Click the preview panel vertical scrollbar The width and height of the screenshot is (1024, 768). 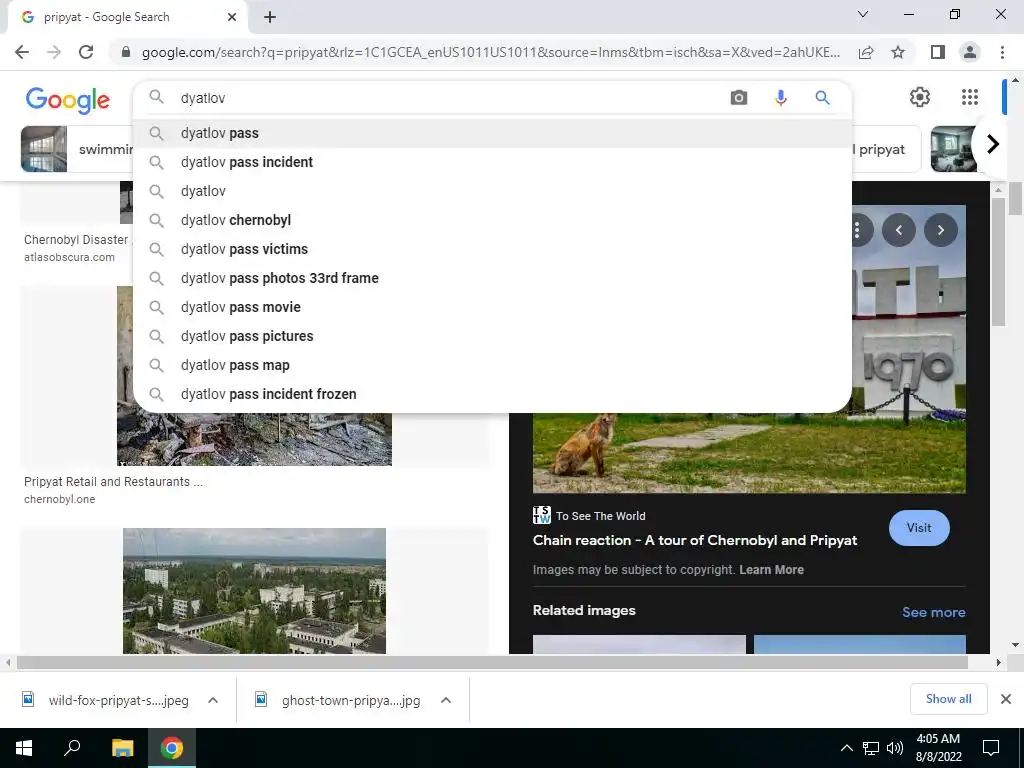point(997,261)
